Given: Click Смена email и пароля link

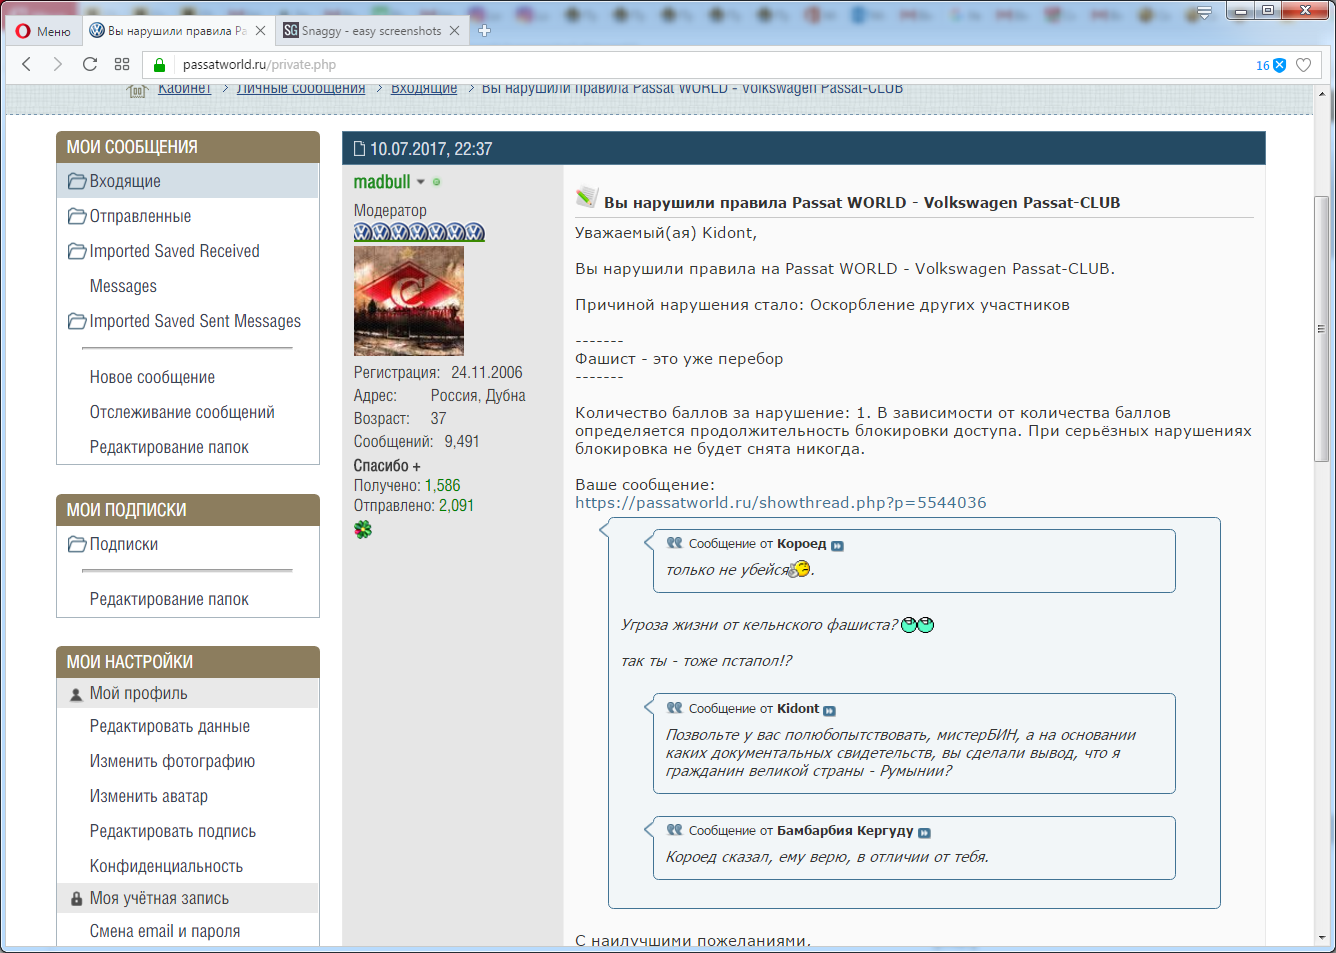Looking at the screenshot, I should 165,931.
